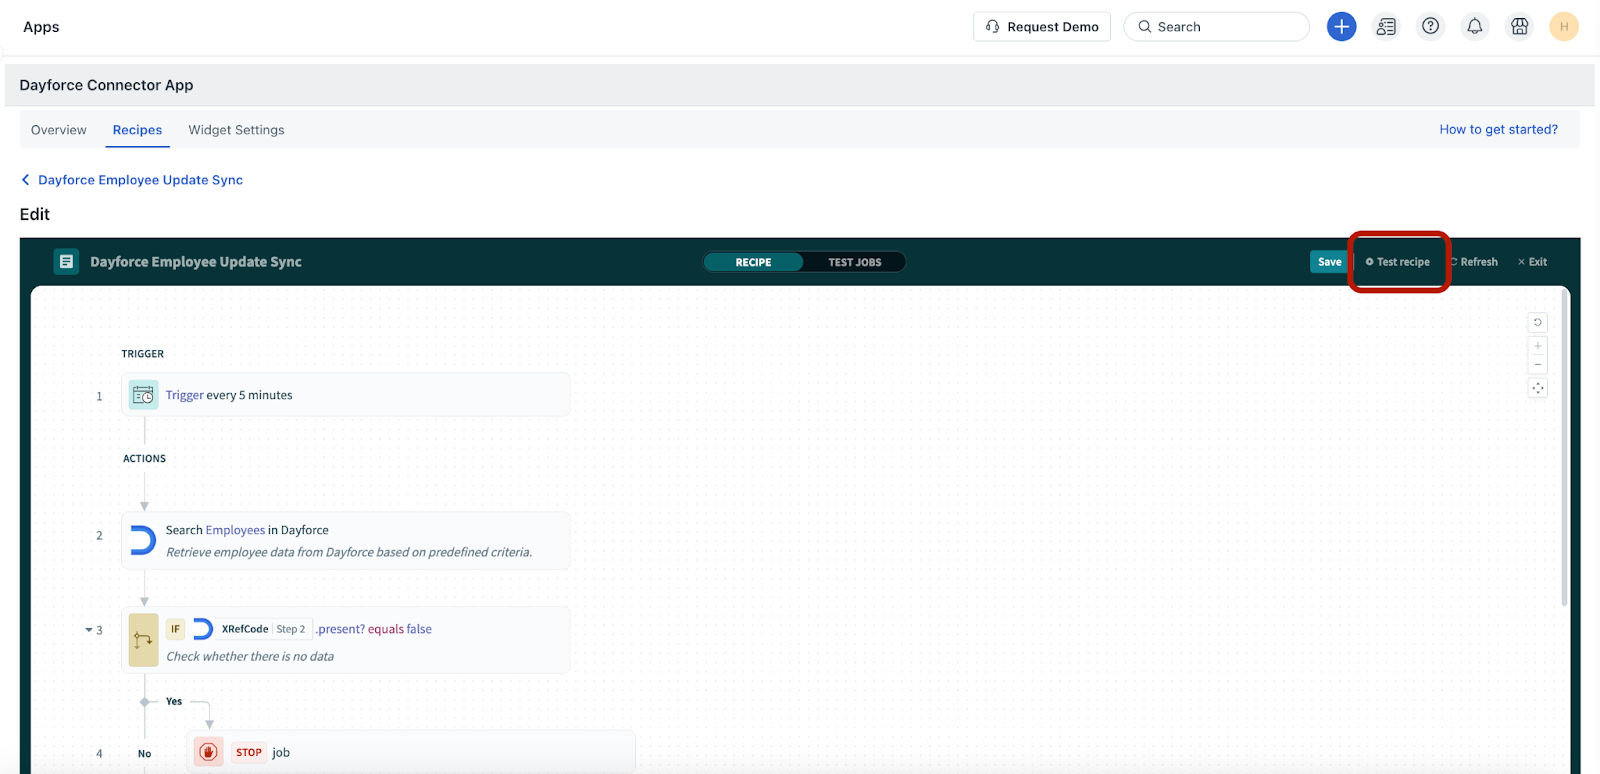
Task: Open the user avatar H profile
Action: (1564, 27)
